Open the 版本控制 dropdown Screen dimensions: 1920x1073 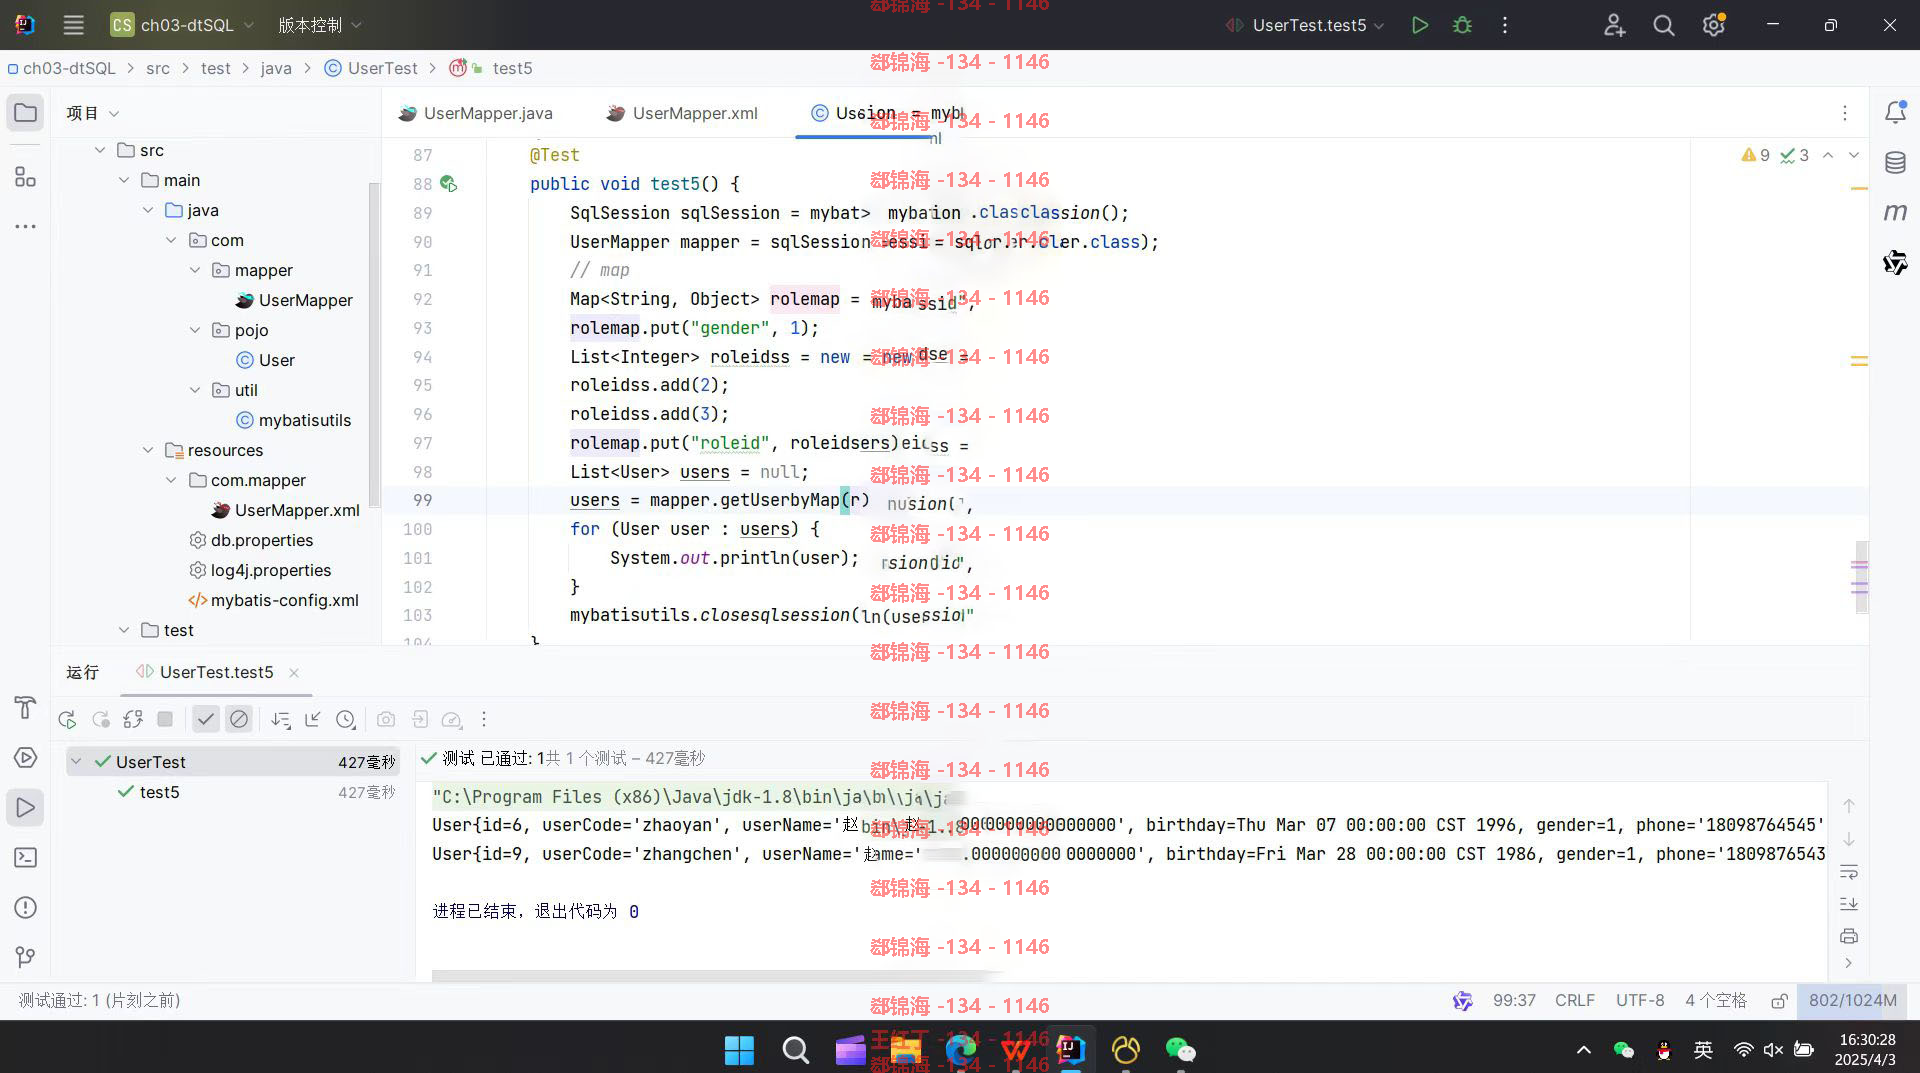(x=319, y=25)
